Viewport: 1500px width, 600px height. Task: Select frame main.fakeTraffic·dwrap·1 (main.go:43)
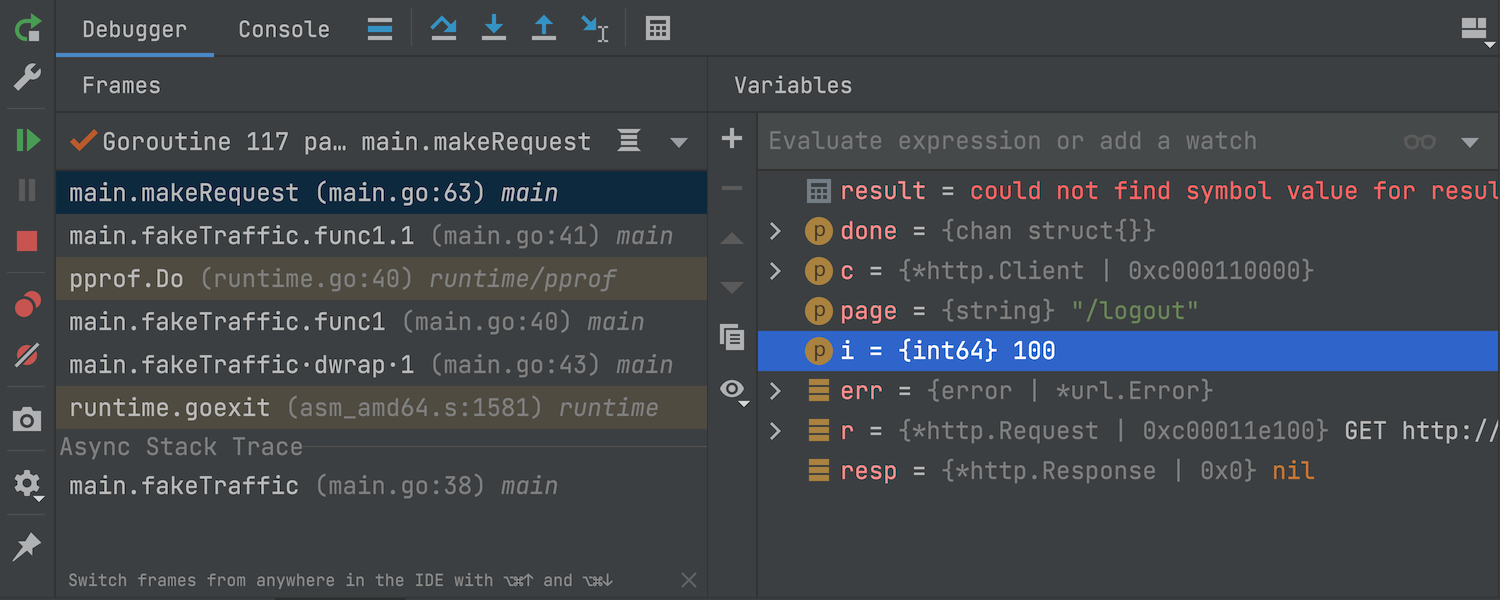tap(381, 364)
